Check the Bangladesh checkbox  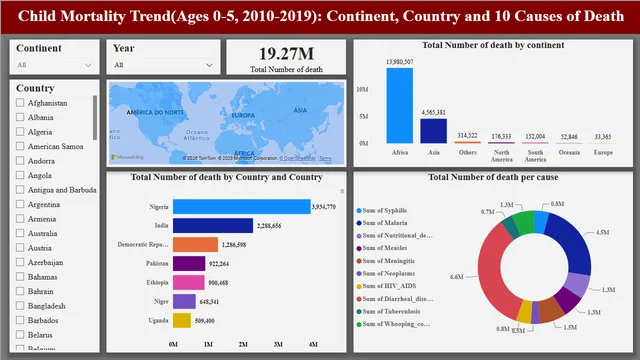pyautogui.click(x=20, y=305)
